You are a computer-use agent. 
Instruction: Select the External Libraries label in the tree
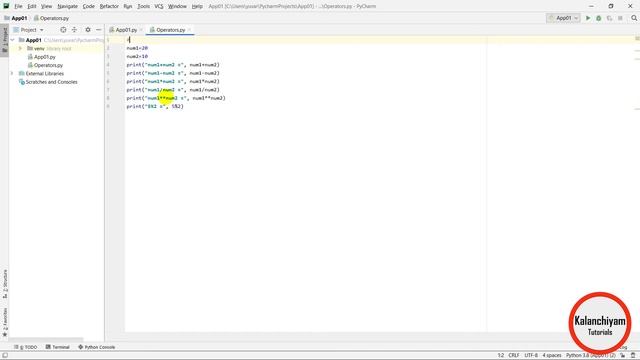(x=44, y=73)
